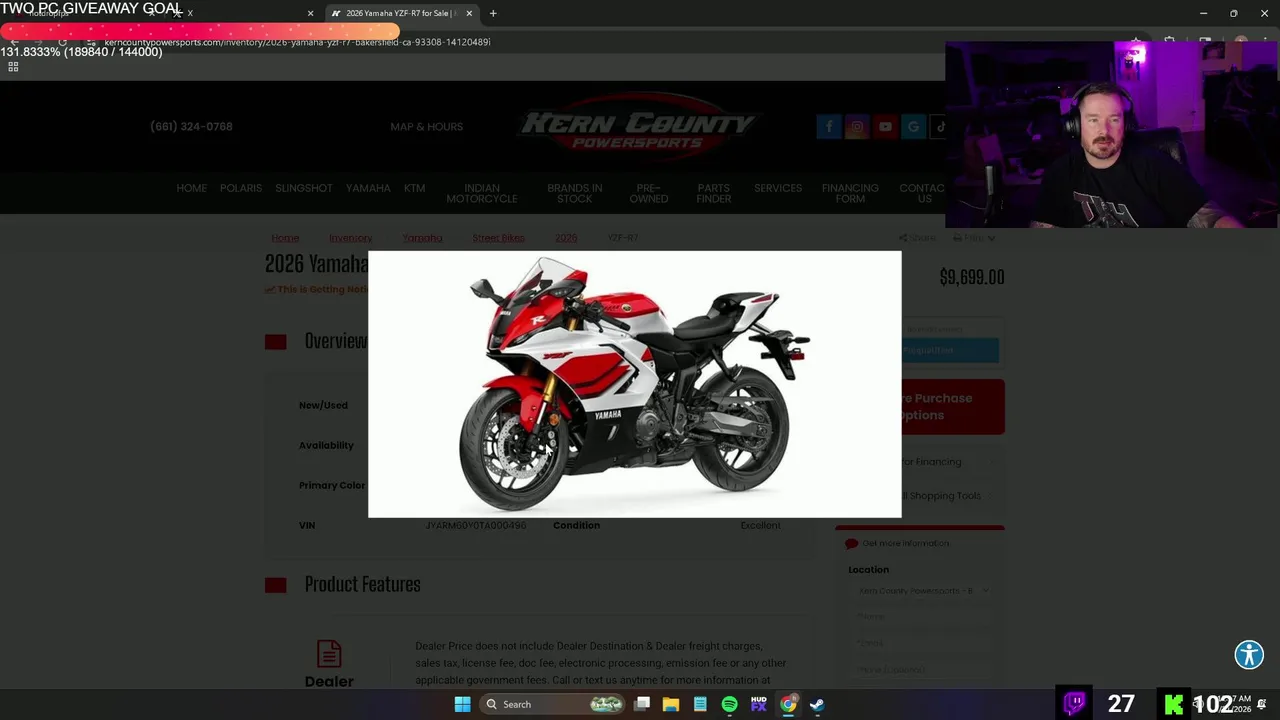Open the INDIAN MOTORCYCLE menu item
Image resolution: width=1280 pixels, height=720 pixels.
coord(482,193)
